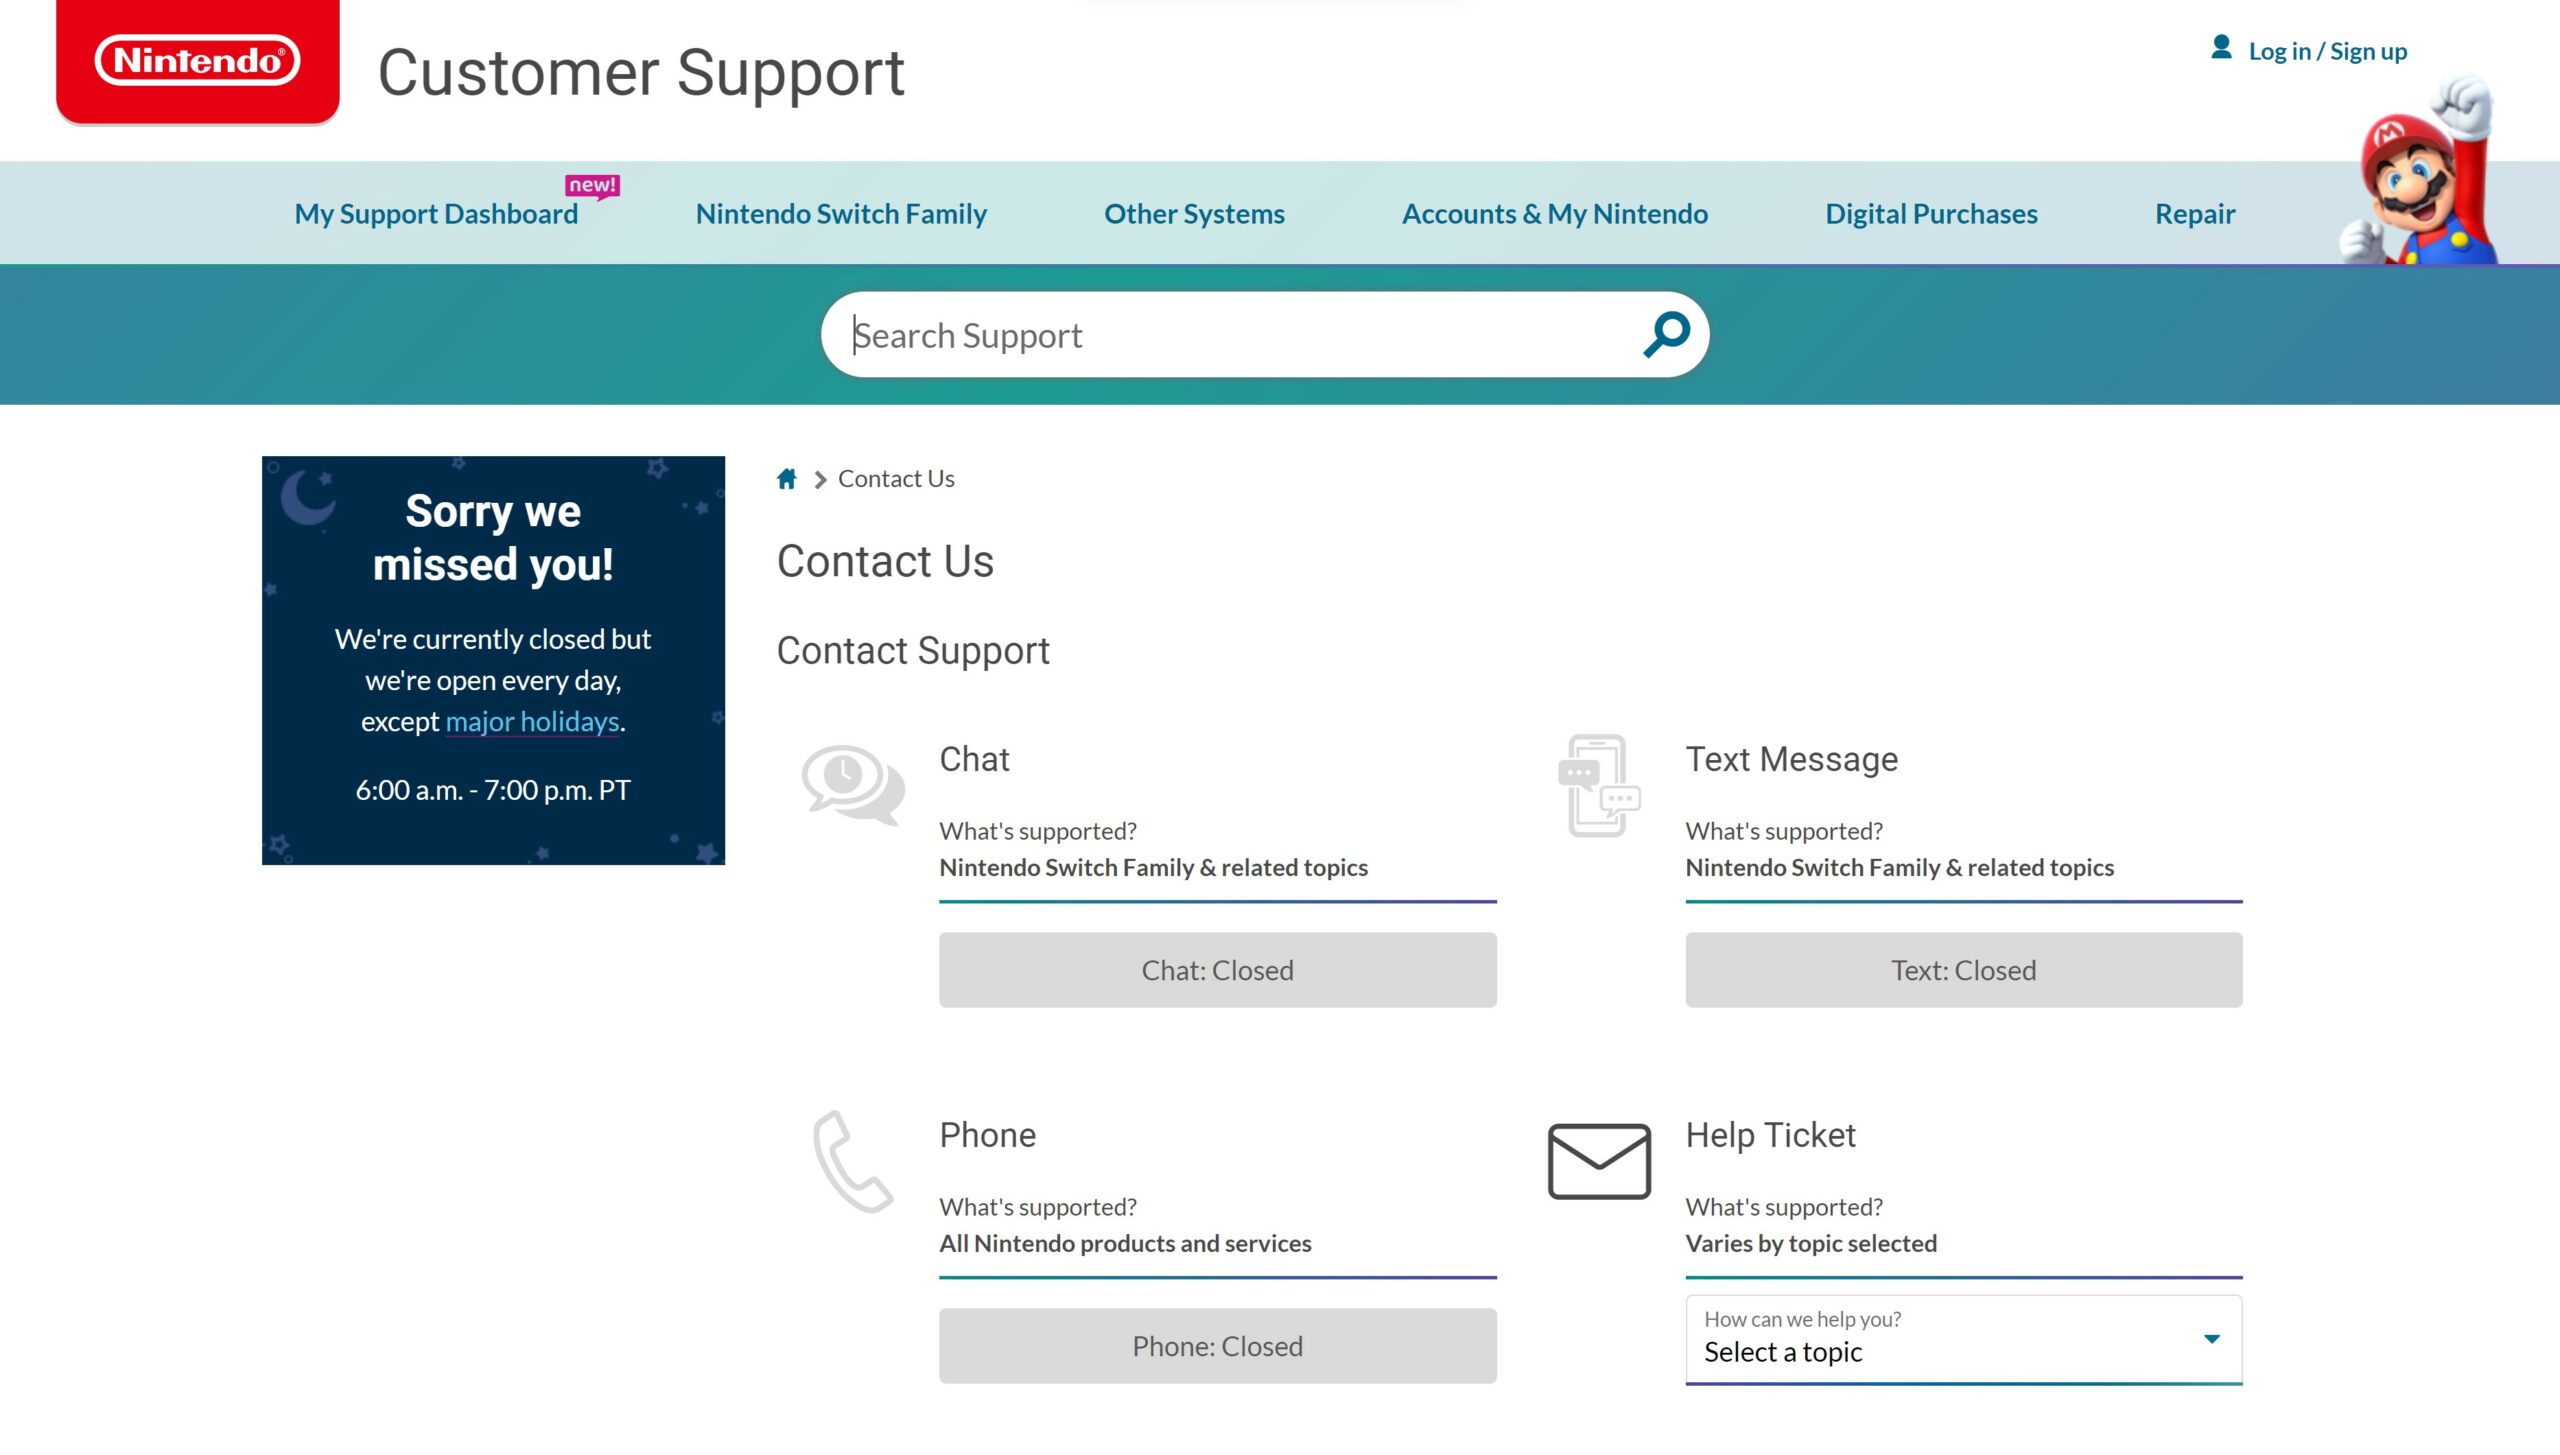
Task: Click the home breadcrumb icon
Action: pyautogui.click(x=788, y=478)
